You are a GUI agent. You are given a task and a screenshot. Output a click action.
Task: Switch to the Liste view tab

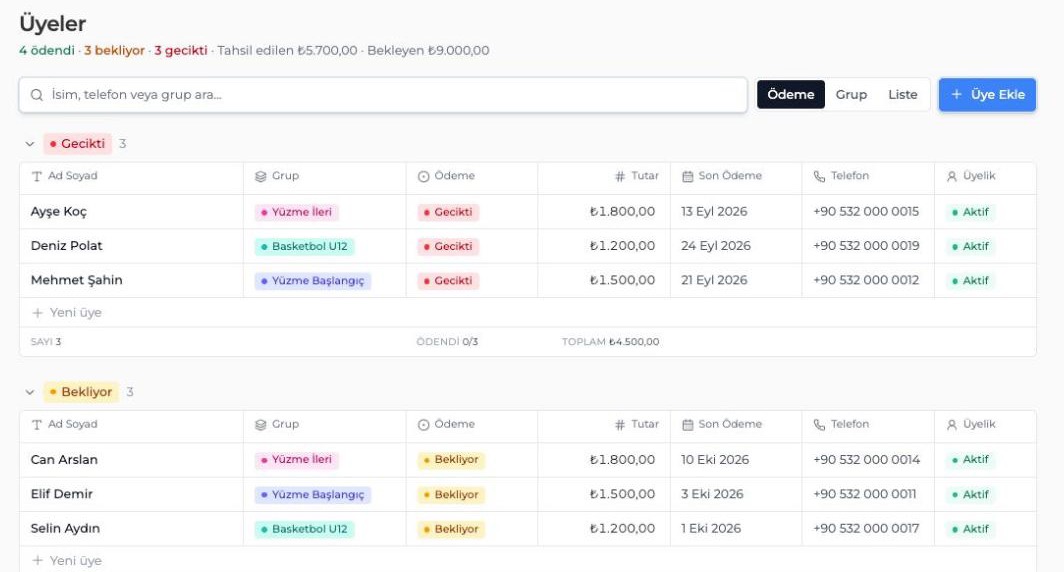coord(902,94)
